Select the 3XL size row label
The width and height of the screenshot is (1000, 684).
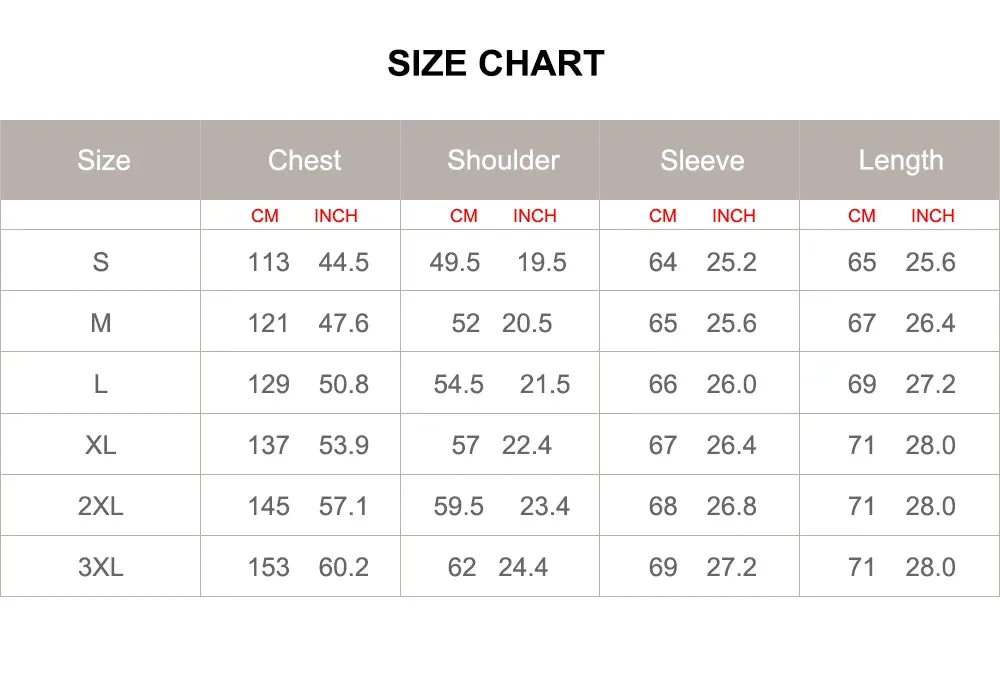click(x=101, y=567)
